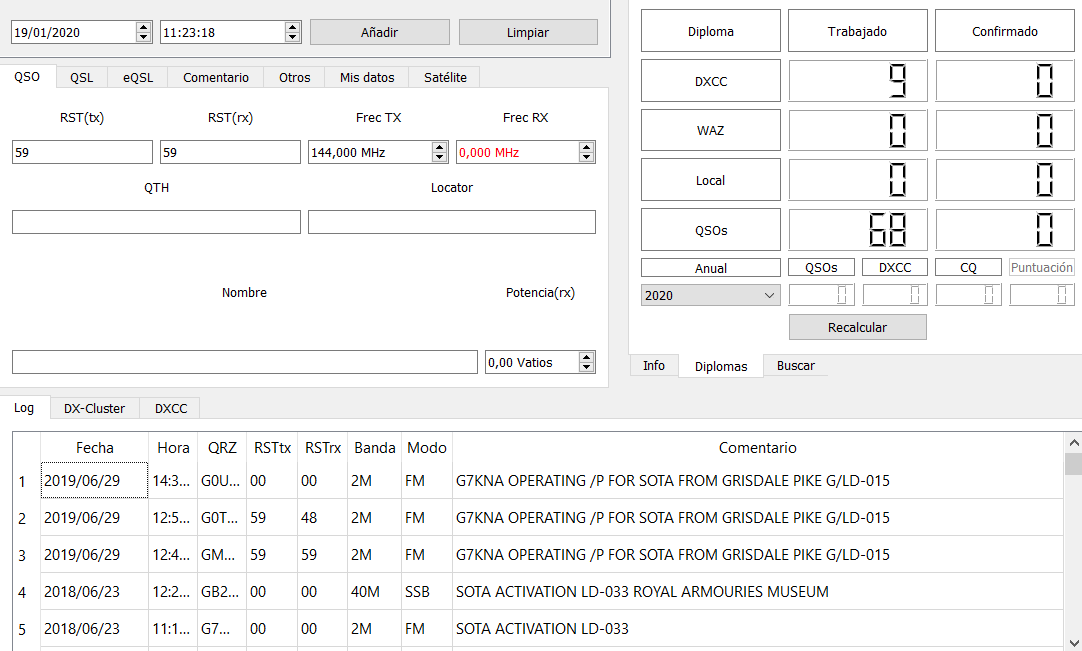Increment the date field up arrow
The width and height of the screenshot is (1082, 651).
click(x=144, y=28)
